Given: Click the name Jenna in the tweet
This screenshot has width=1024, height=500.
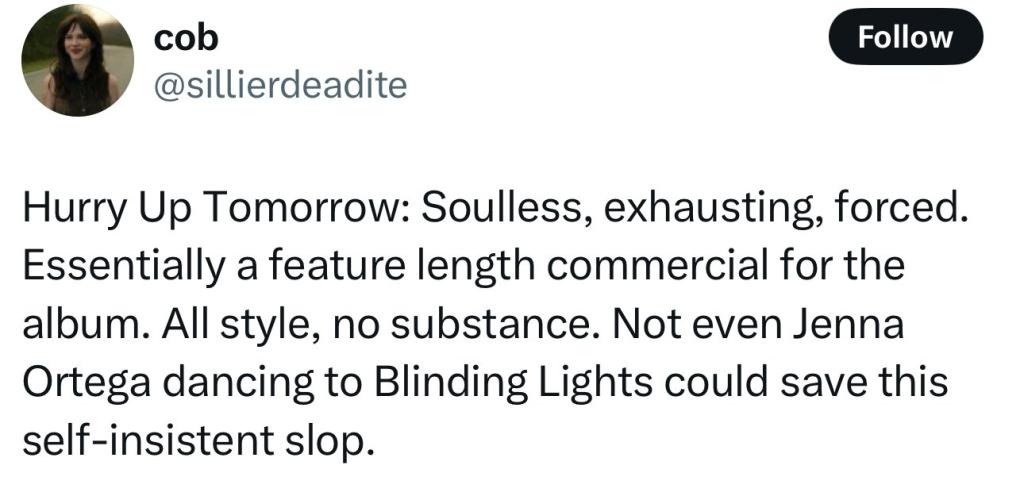Looking at the screenshot, I should pyautogui.click(x=848, y=323).
